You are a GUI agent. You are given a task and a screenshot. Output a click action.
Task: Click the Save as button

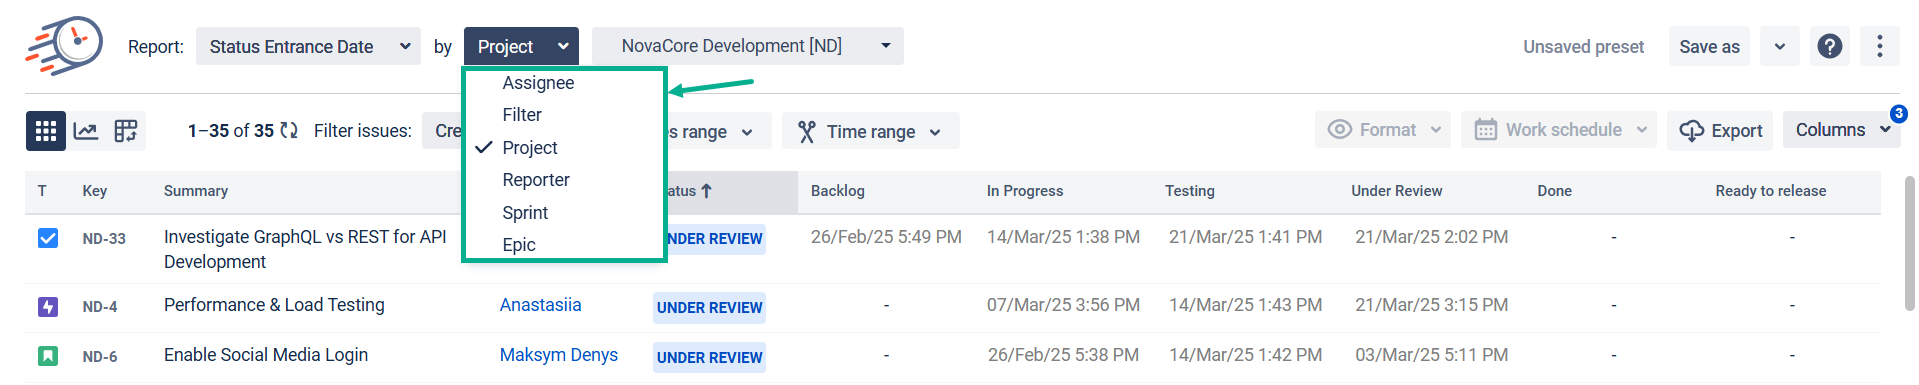pos(1709,47)
